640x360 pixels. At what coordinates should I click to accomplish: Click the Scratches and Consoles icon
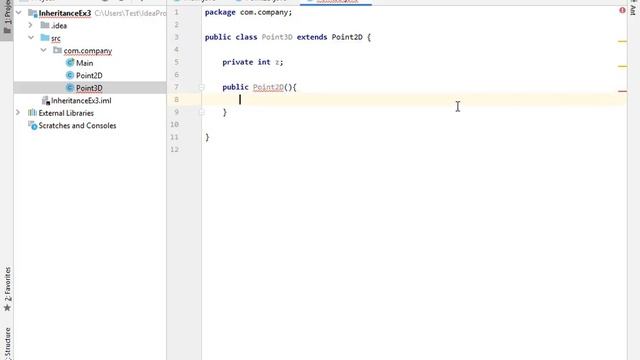(x=33, y=126)
